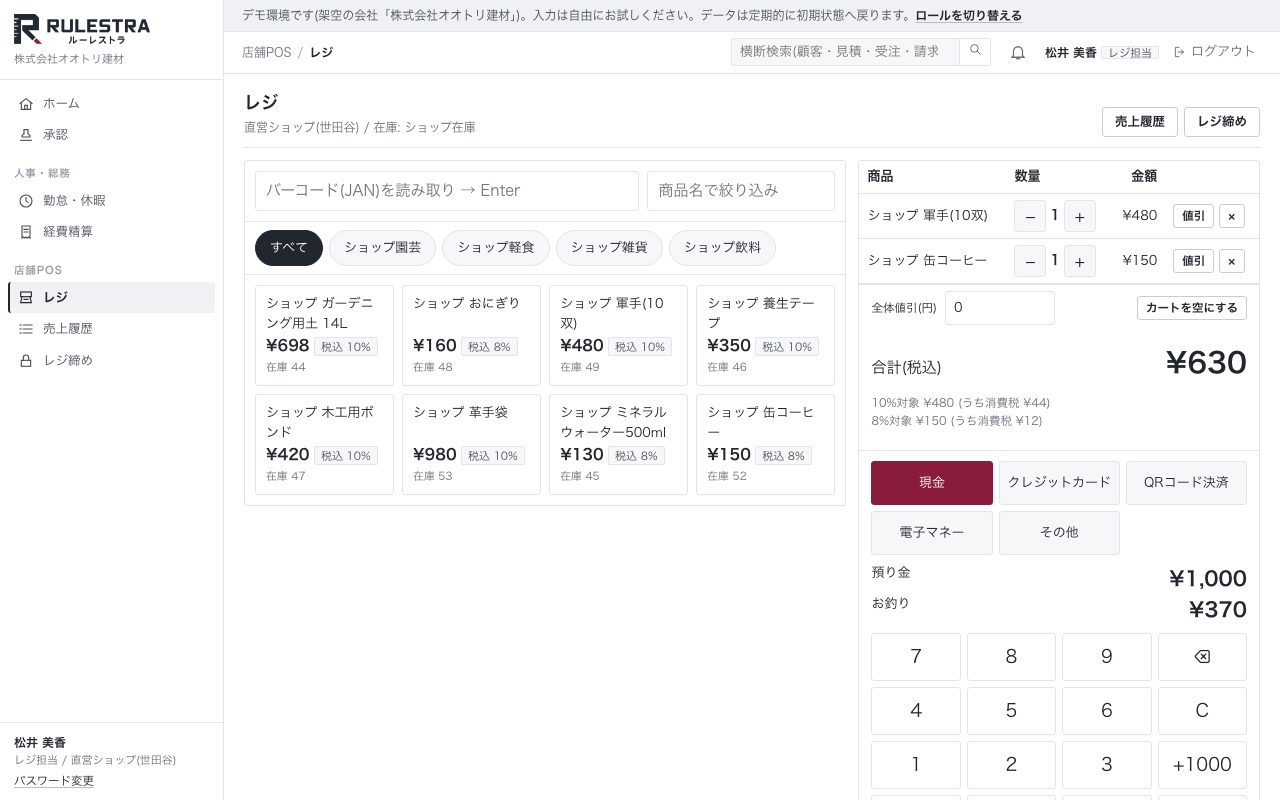Click the search magnifier icon
Screen dimensions: 1280x800
click(975, 52)
